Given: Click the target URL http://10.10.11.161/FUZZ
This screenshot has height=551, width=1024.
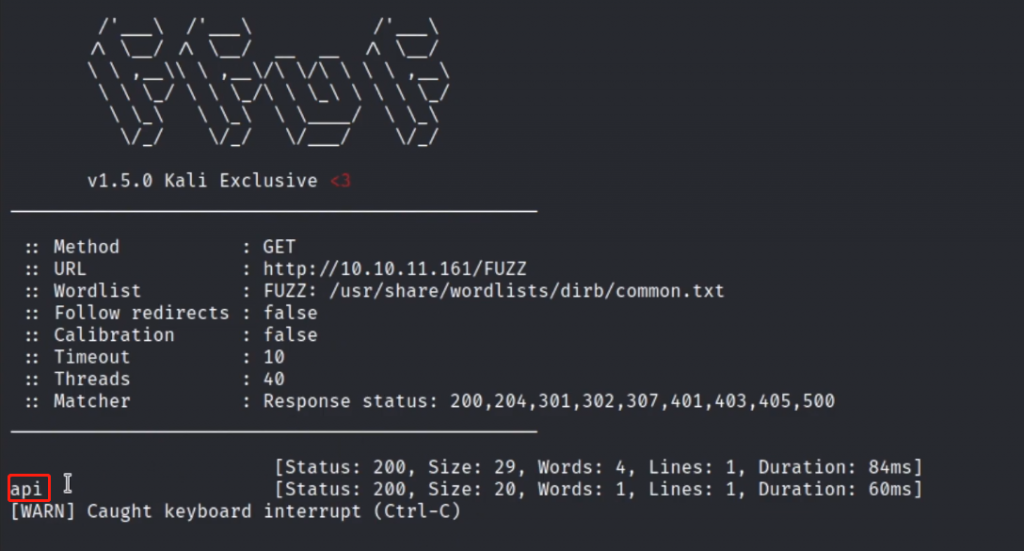Looking at the screenshot, I should click(x=394, y=269).
